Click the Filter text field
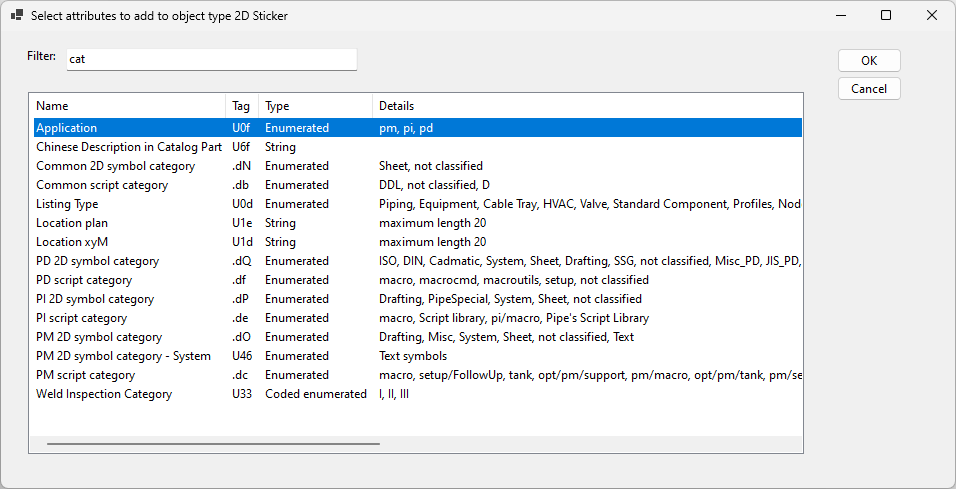Screen dimensions: 956x489 tap(211, 59)
